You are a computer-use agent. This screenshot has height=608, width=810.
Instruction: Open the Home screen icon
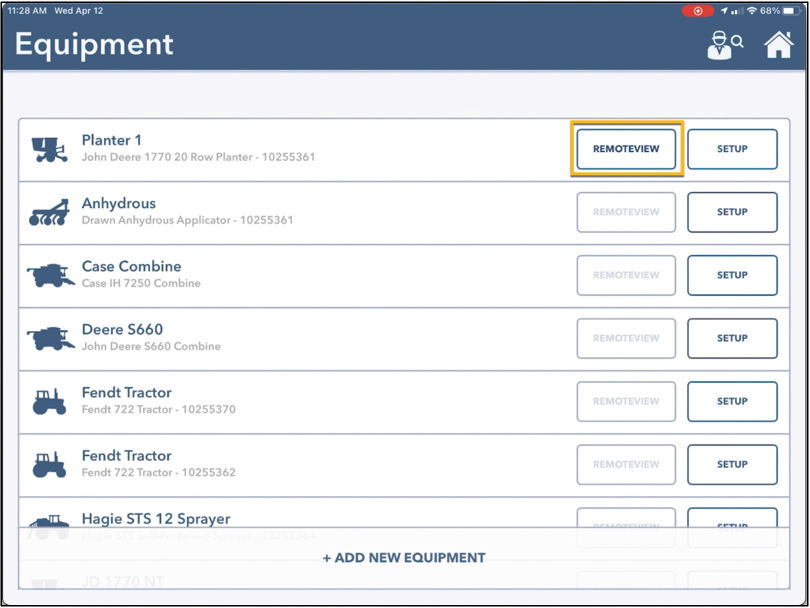point(778,44)
